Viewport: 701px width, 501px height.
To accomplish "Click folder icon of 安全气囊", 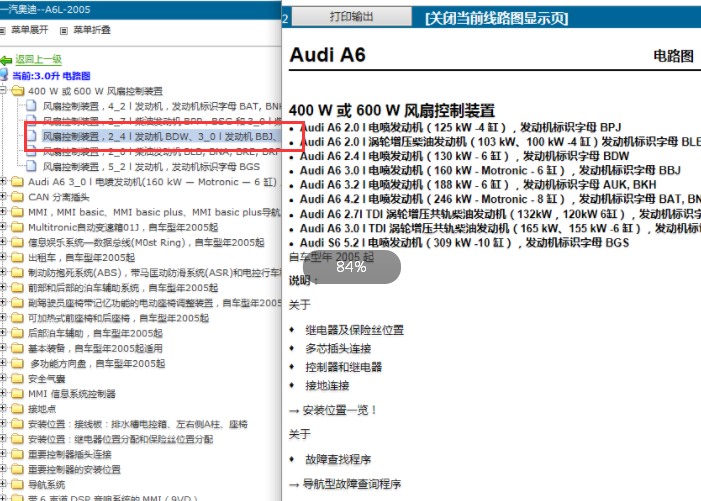I will (x=17, y=379).
